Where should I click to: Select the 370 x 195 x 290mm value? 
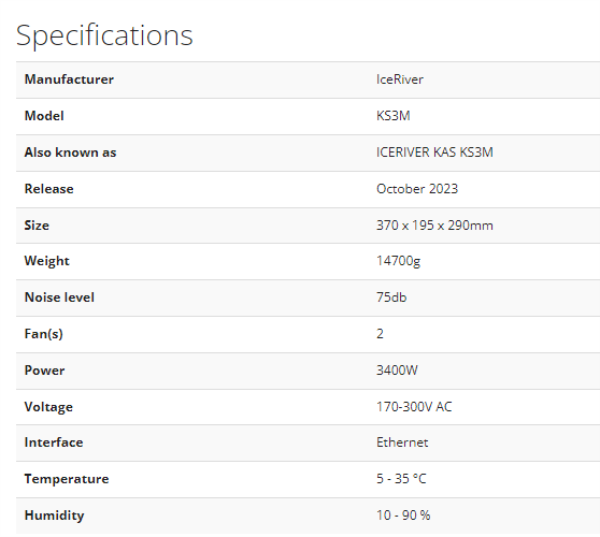coord(435,225)
